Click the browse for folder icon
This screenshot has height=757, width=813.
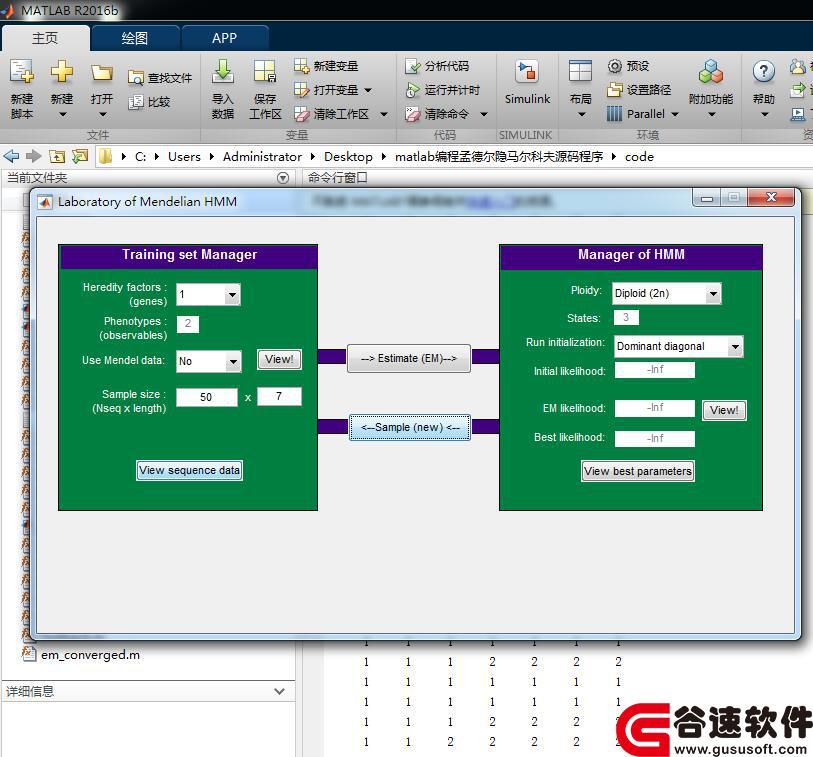tap(80, 156)
